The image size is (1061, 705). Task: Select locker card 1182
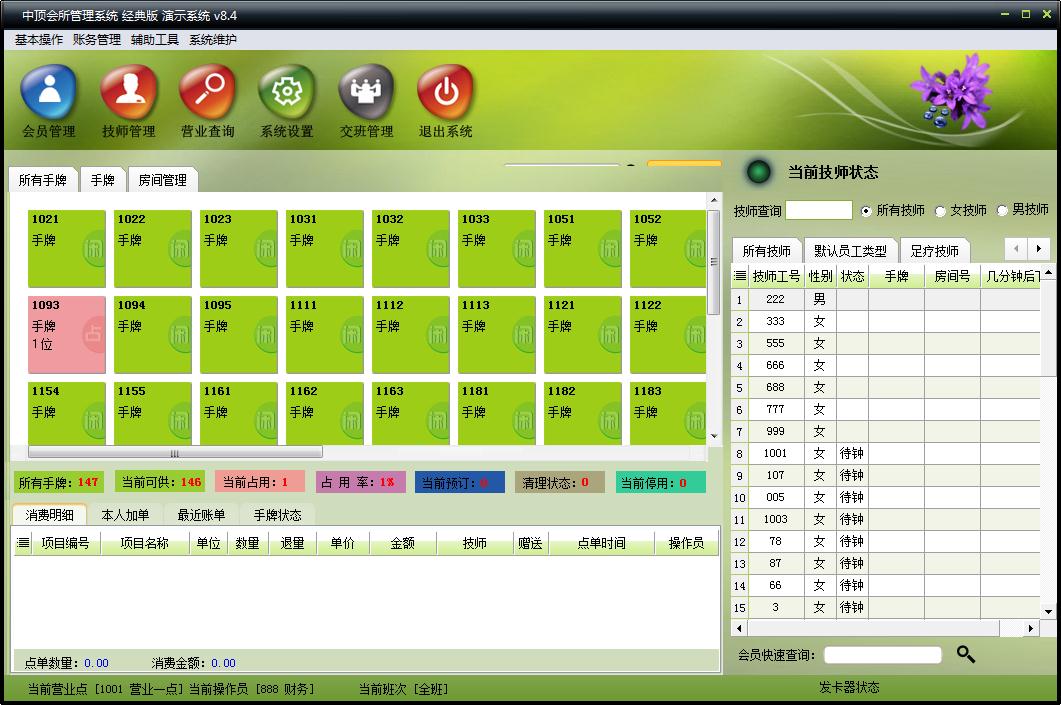tap(583, 413)
